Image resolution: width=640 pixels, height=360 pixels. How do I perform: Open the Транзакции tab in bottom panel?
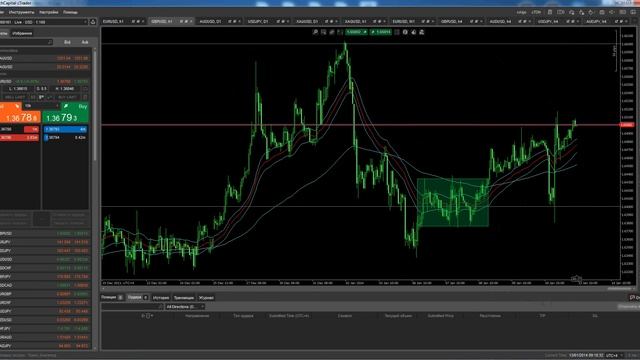coord(184,298)
